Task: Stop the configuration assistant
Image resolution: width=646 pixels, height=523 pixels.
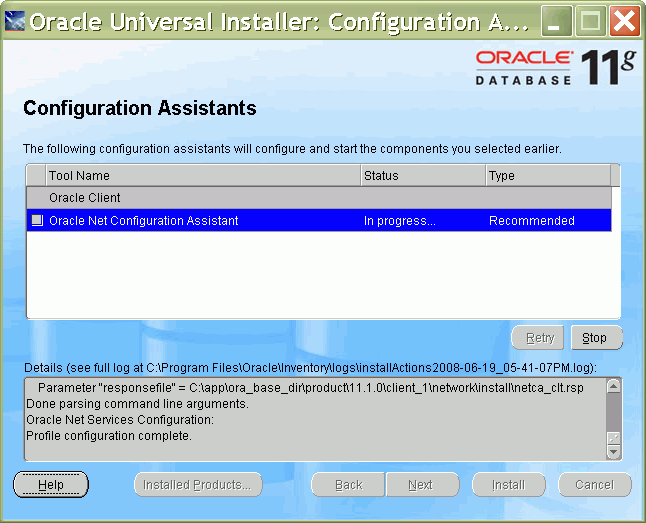Action: (597, 338)
